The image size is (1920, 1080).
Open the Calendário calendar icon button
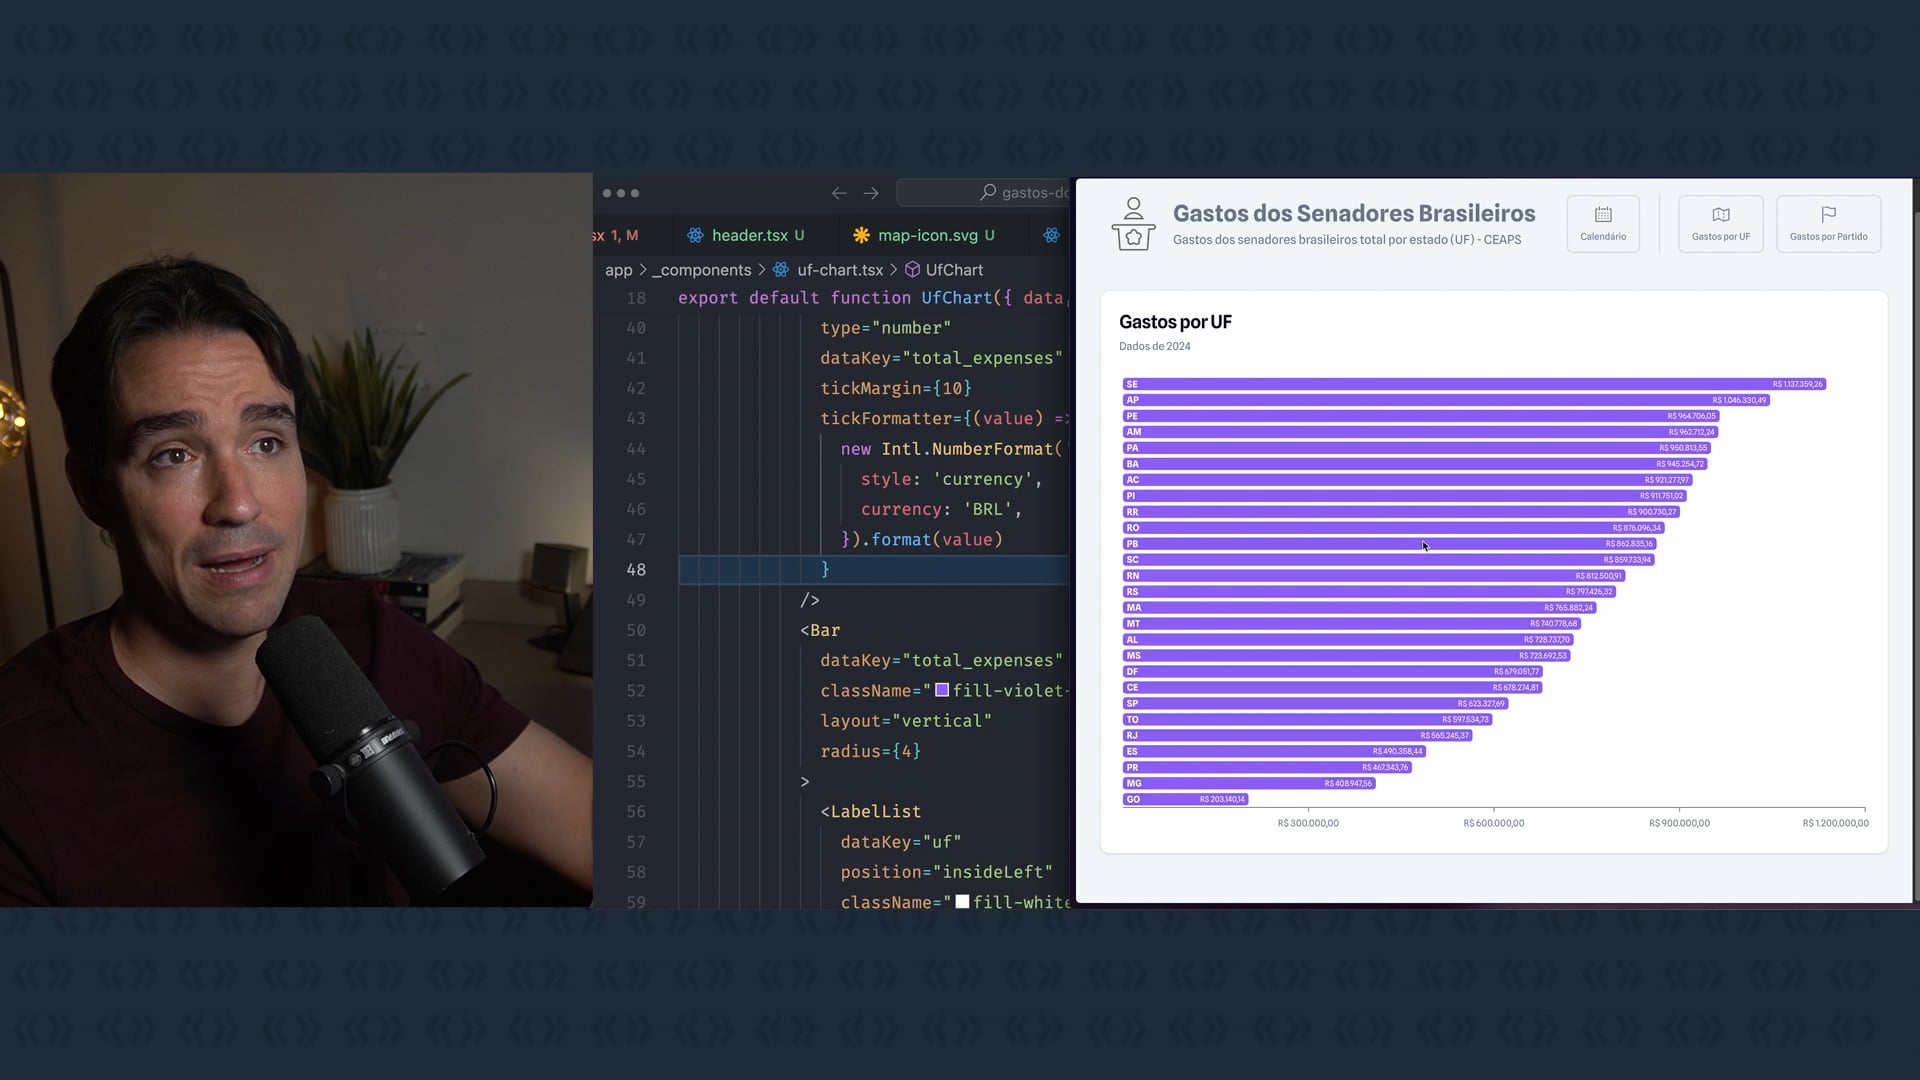tap(1603, 215)
